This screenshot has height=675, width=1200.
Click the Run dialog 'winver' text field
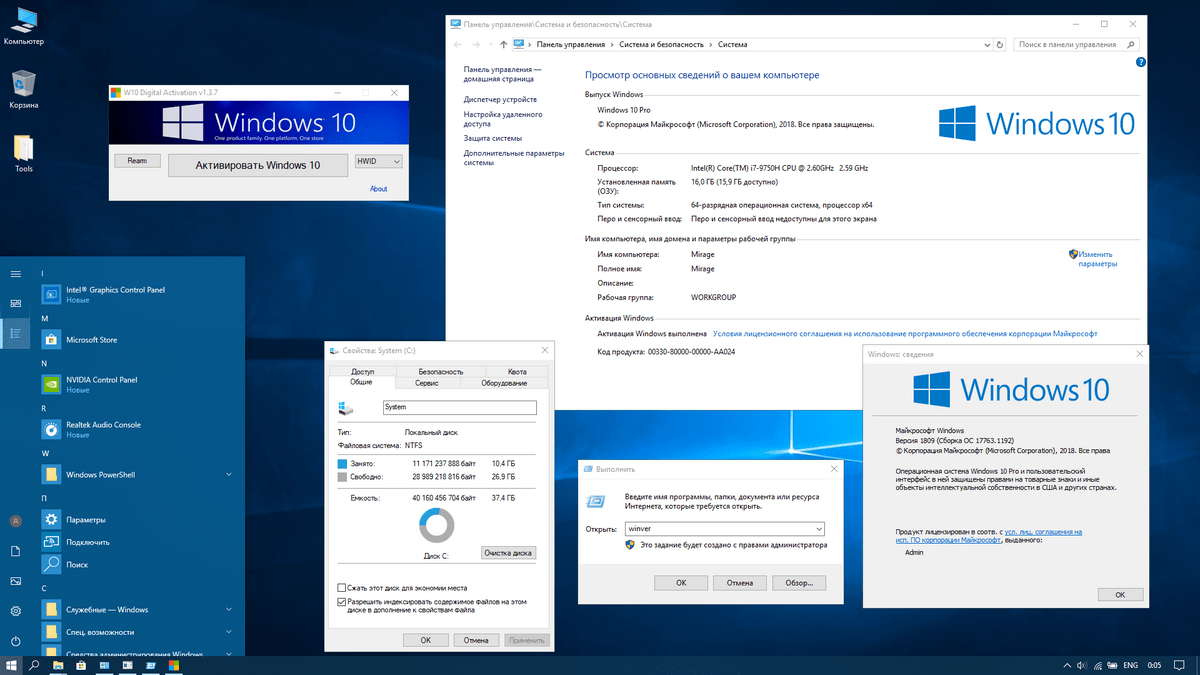pos(718,528)
